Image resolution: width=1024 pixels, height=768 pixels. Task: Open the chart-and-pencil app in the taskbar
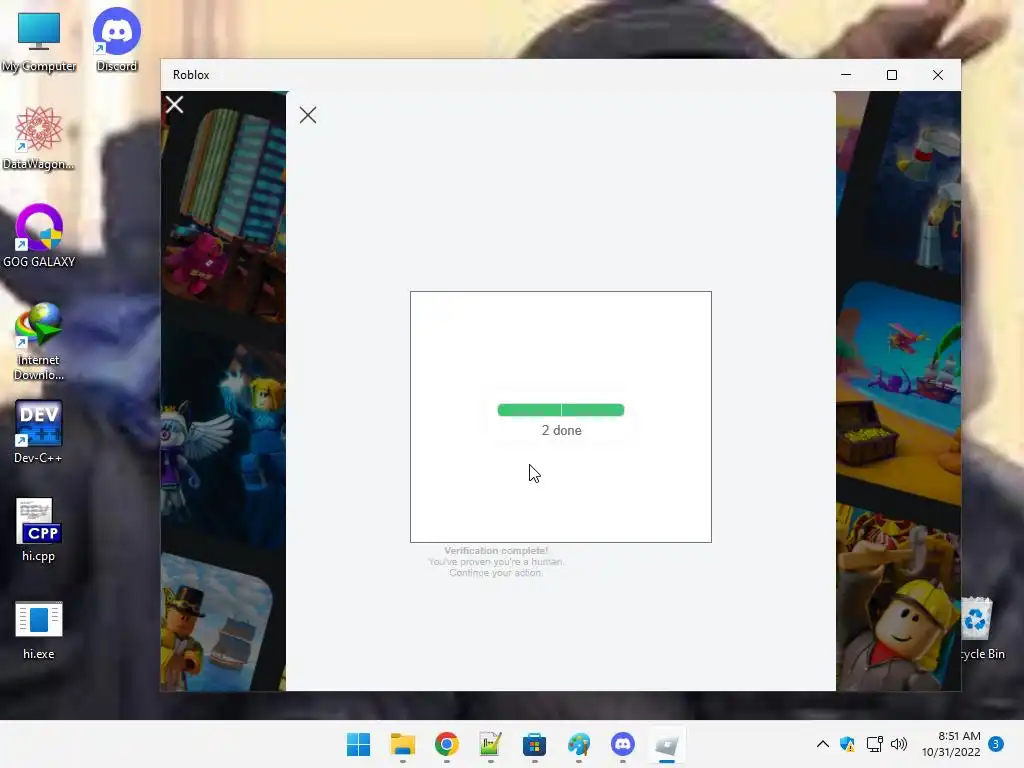(490, 744)
